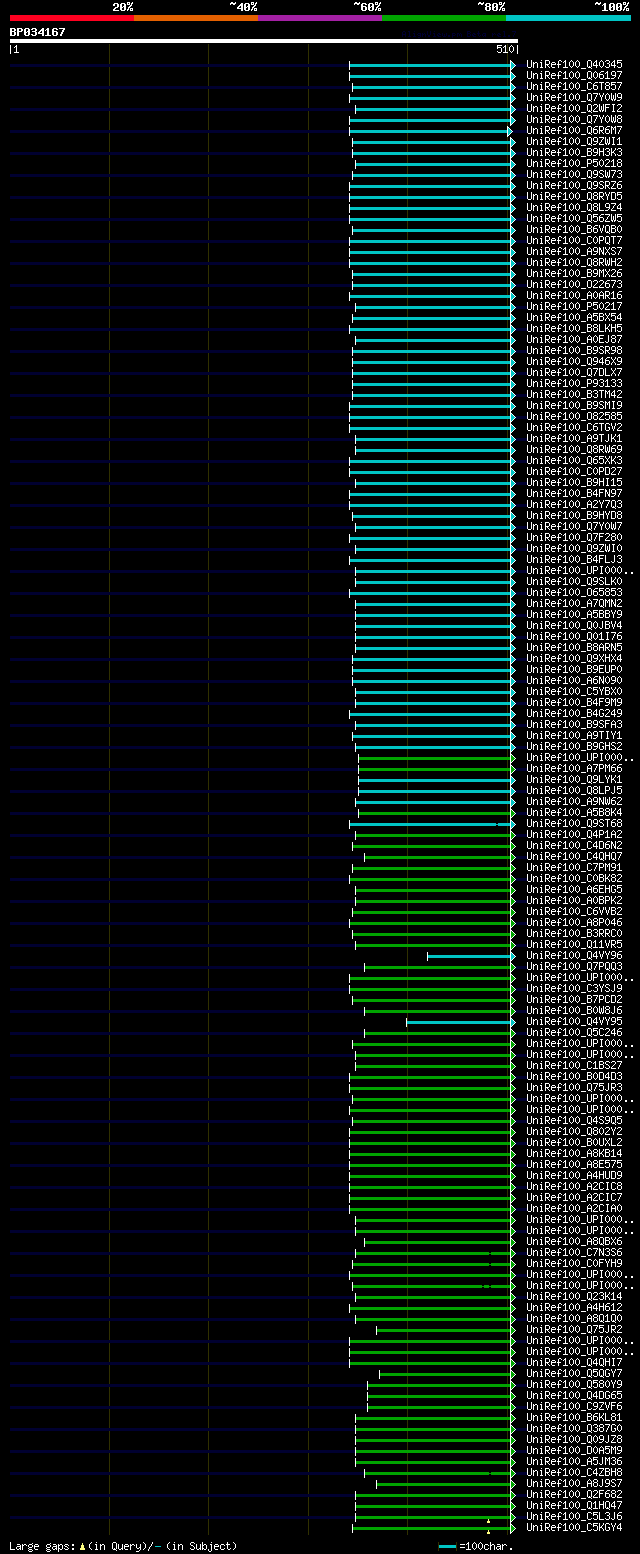Select hit label UniRef100_O22673
The image size is (640, 1554).
click(x=574, y=284)
